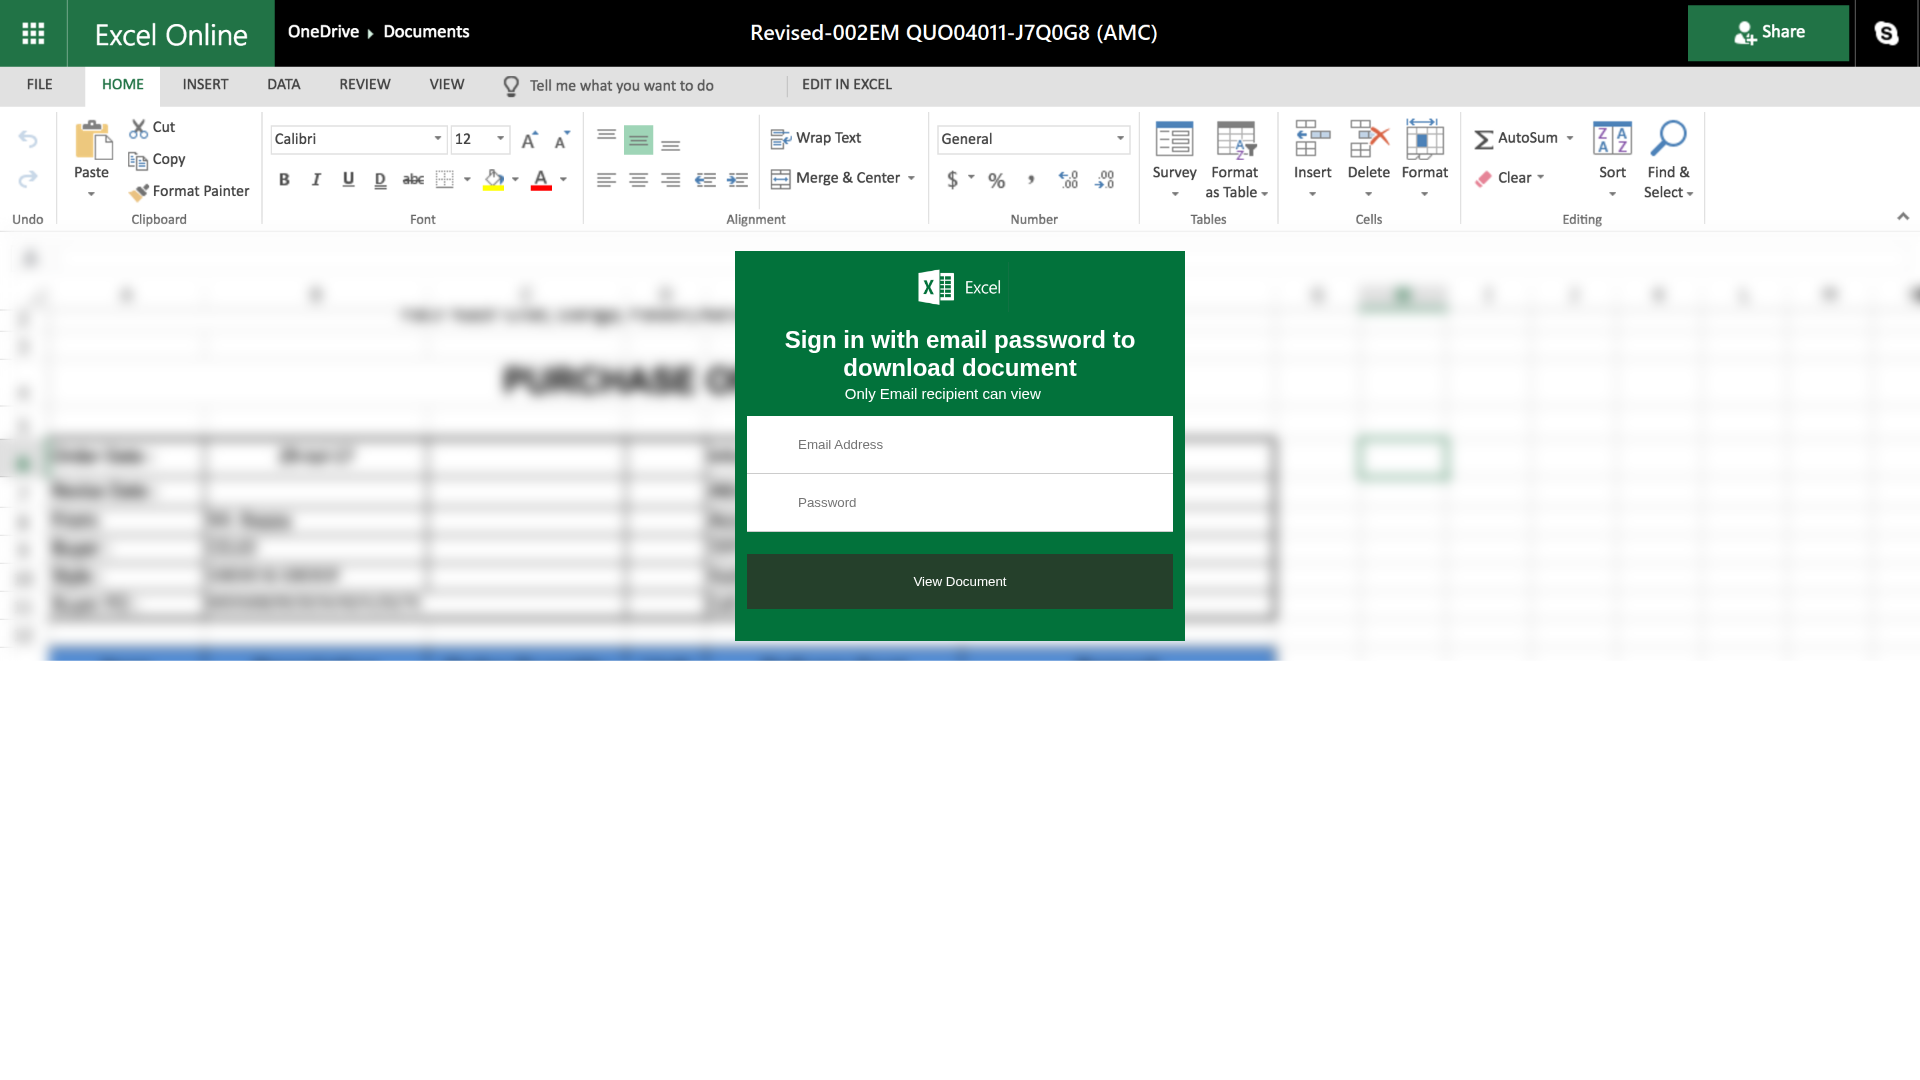Click the Undo arrow icon
Screen dimensions: 1920x1080
pos(28,139)
